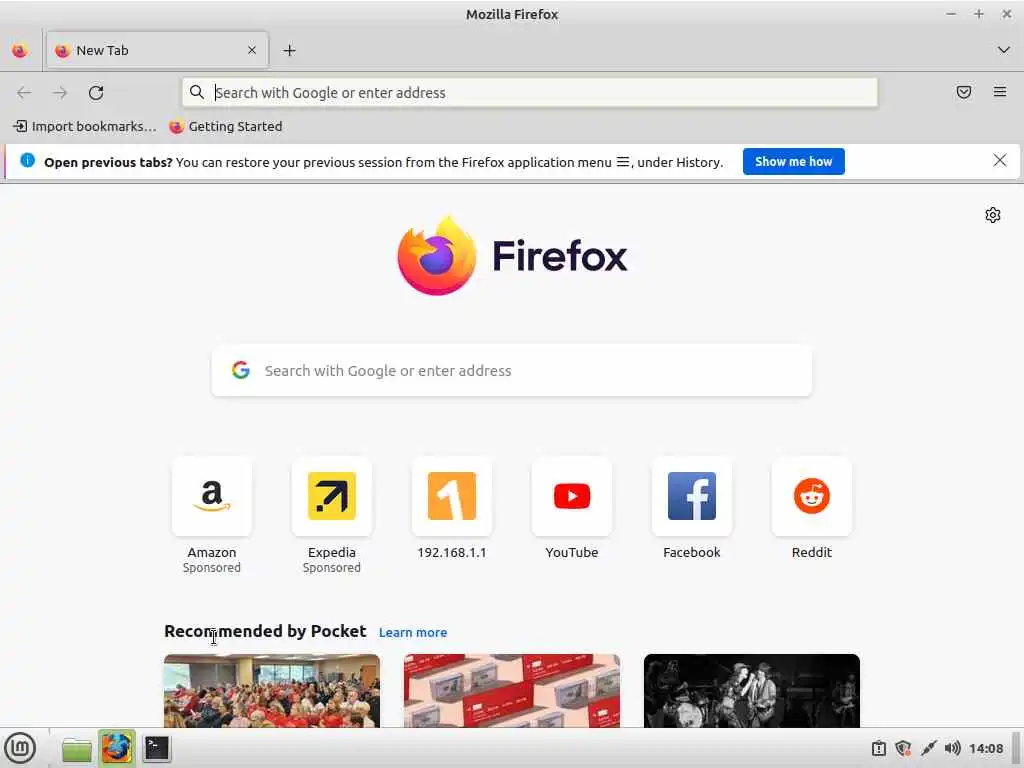Open the Firefox application hamburger menu
The width and height of the screenshot is (1024, 768).
coord(1000,92)
